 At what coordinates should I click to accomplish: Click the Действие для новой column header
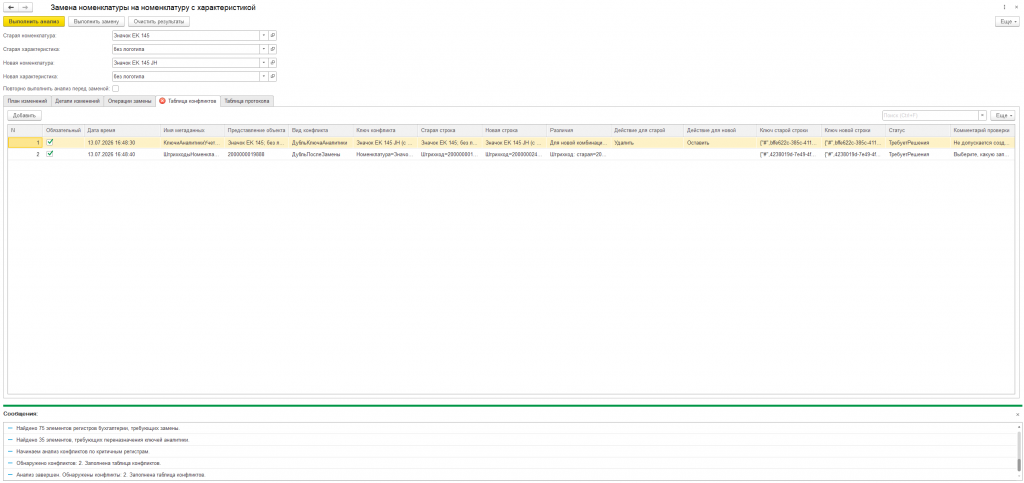coord(720,130)
